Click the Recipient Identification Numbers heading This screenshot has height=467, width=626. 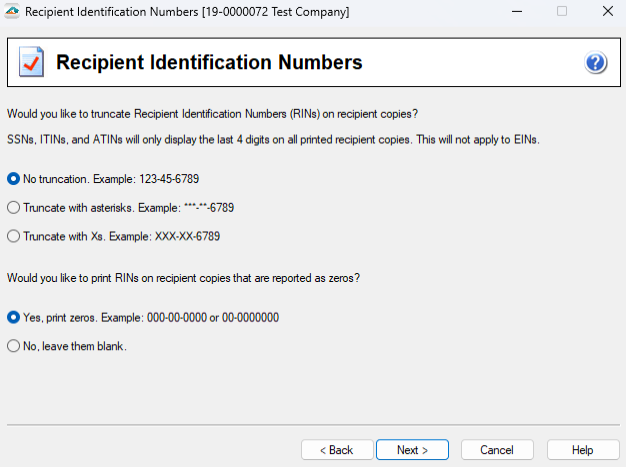point(209,63)
